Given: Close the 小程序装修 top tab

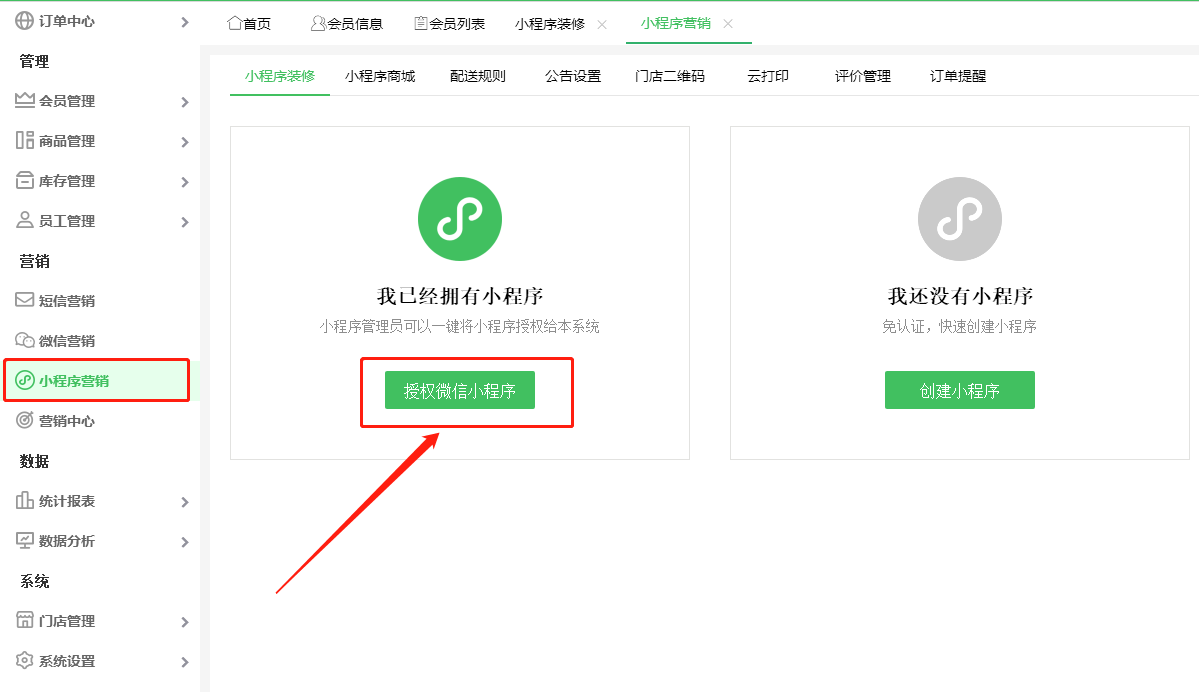Looking at the screenshot, I should (x=602, y=24).
